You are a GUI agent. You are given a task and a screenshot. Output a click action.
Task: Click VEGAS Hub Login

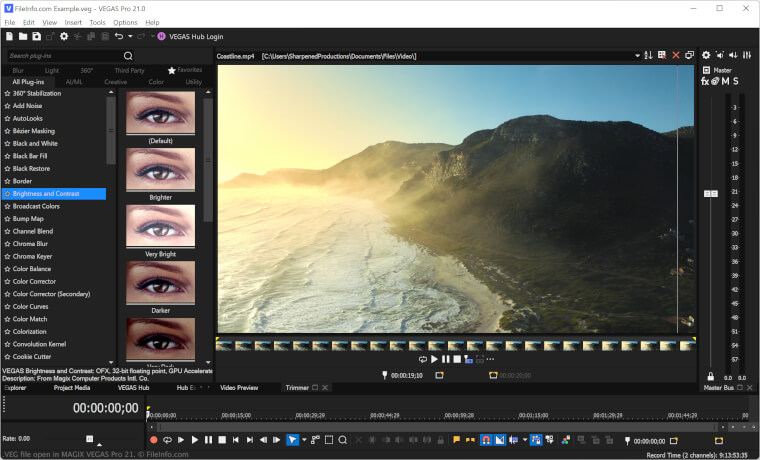point(195,37)
